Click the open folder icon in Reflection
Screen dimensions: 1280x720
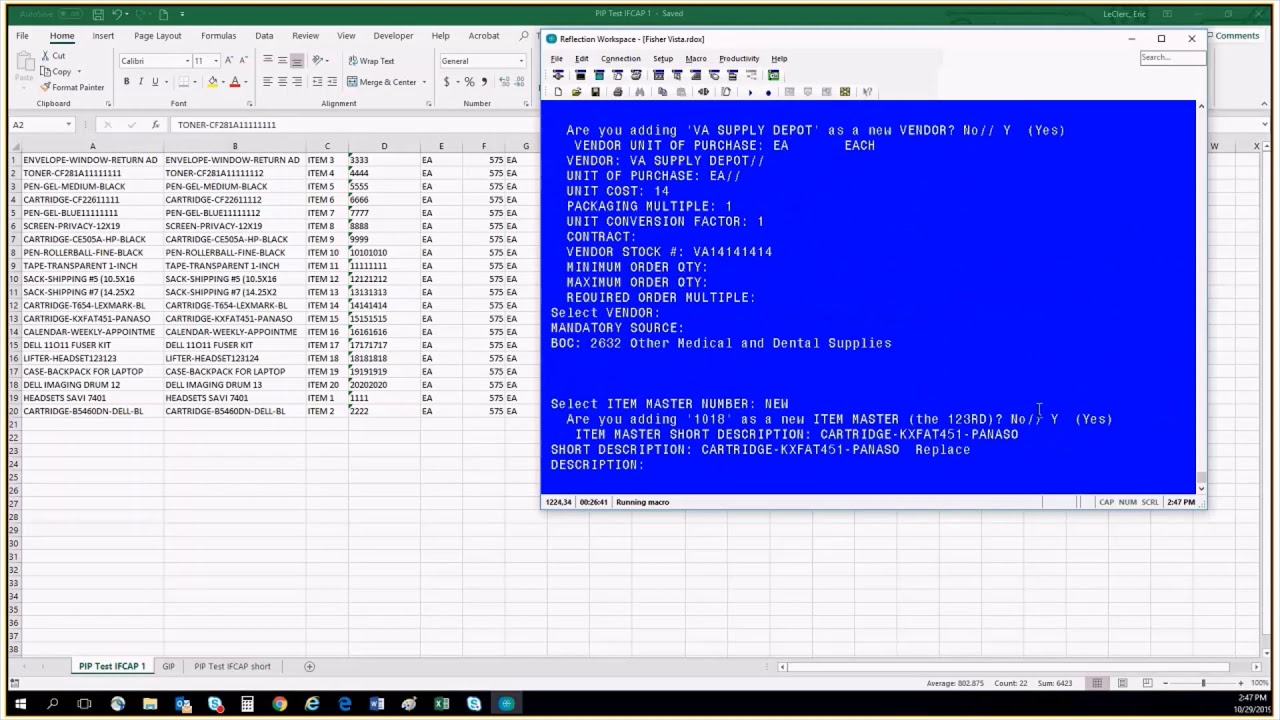577,92
